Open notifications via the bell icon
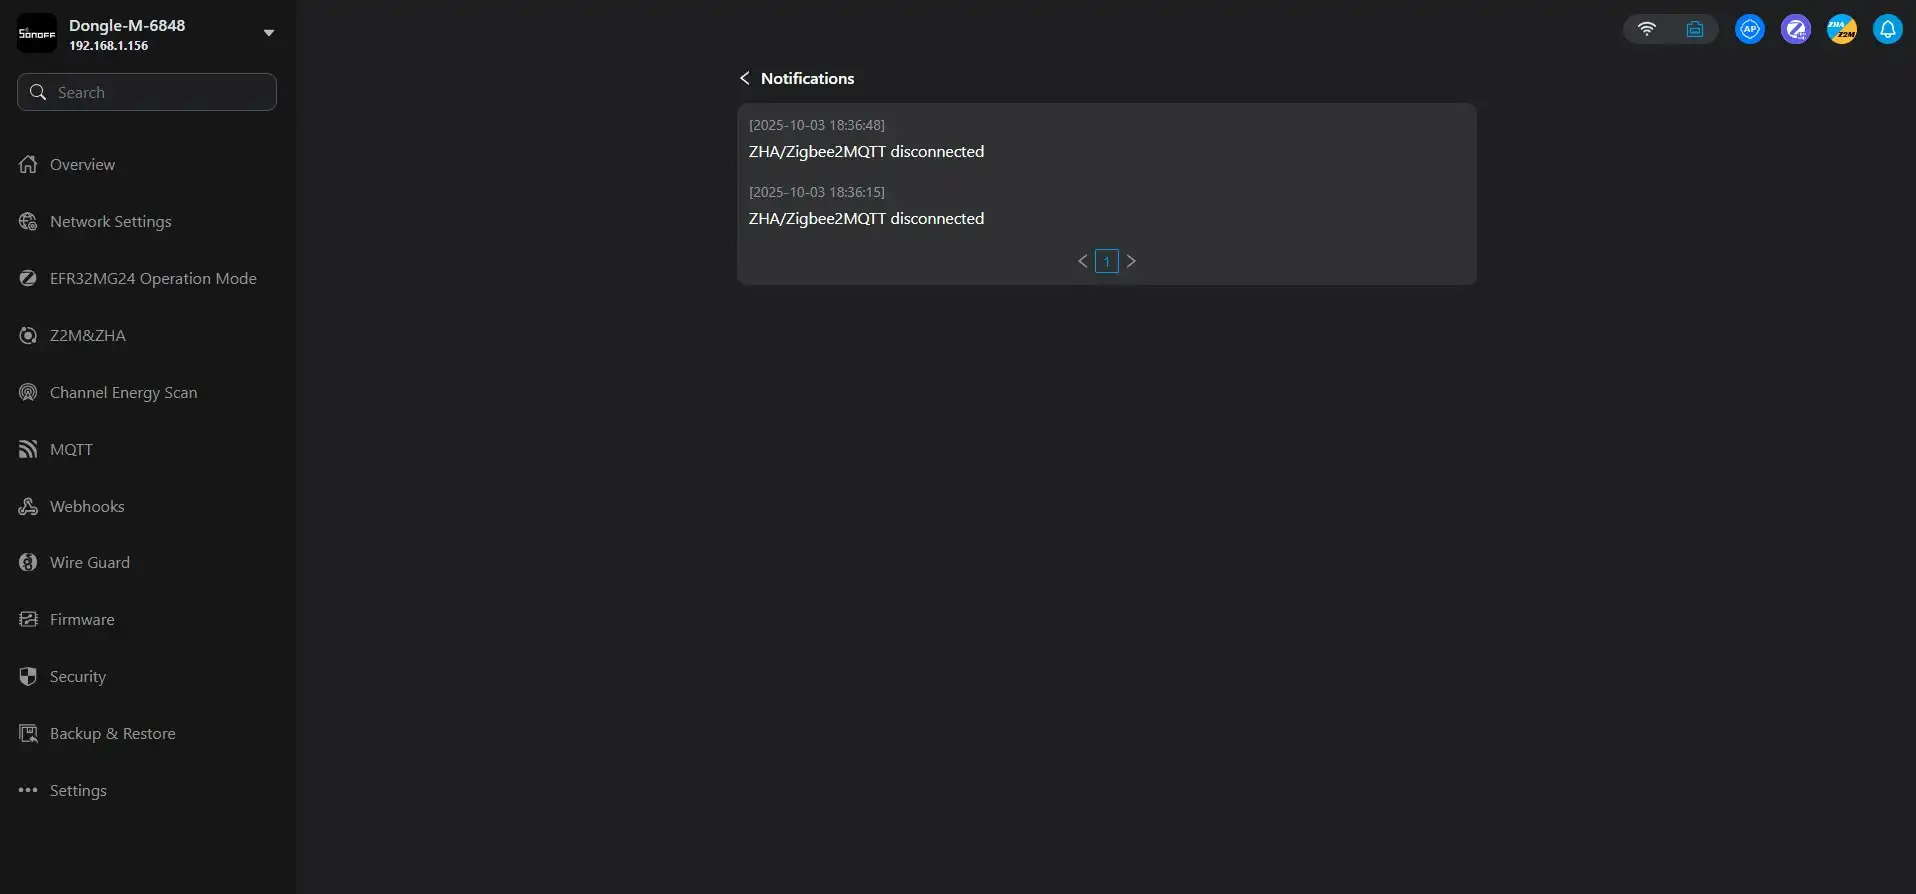 pyautogui.click(x=1887, y=29)
